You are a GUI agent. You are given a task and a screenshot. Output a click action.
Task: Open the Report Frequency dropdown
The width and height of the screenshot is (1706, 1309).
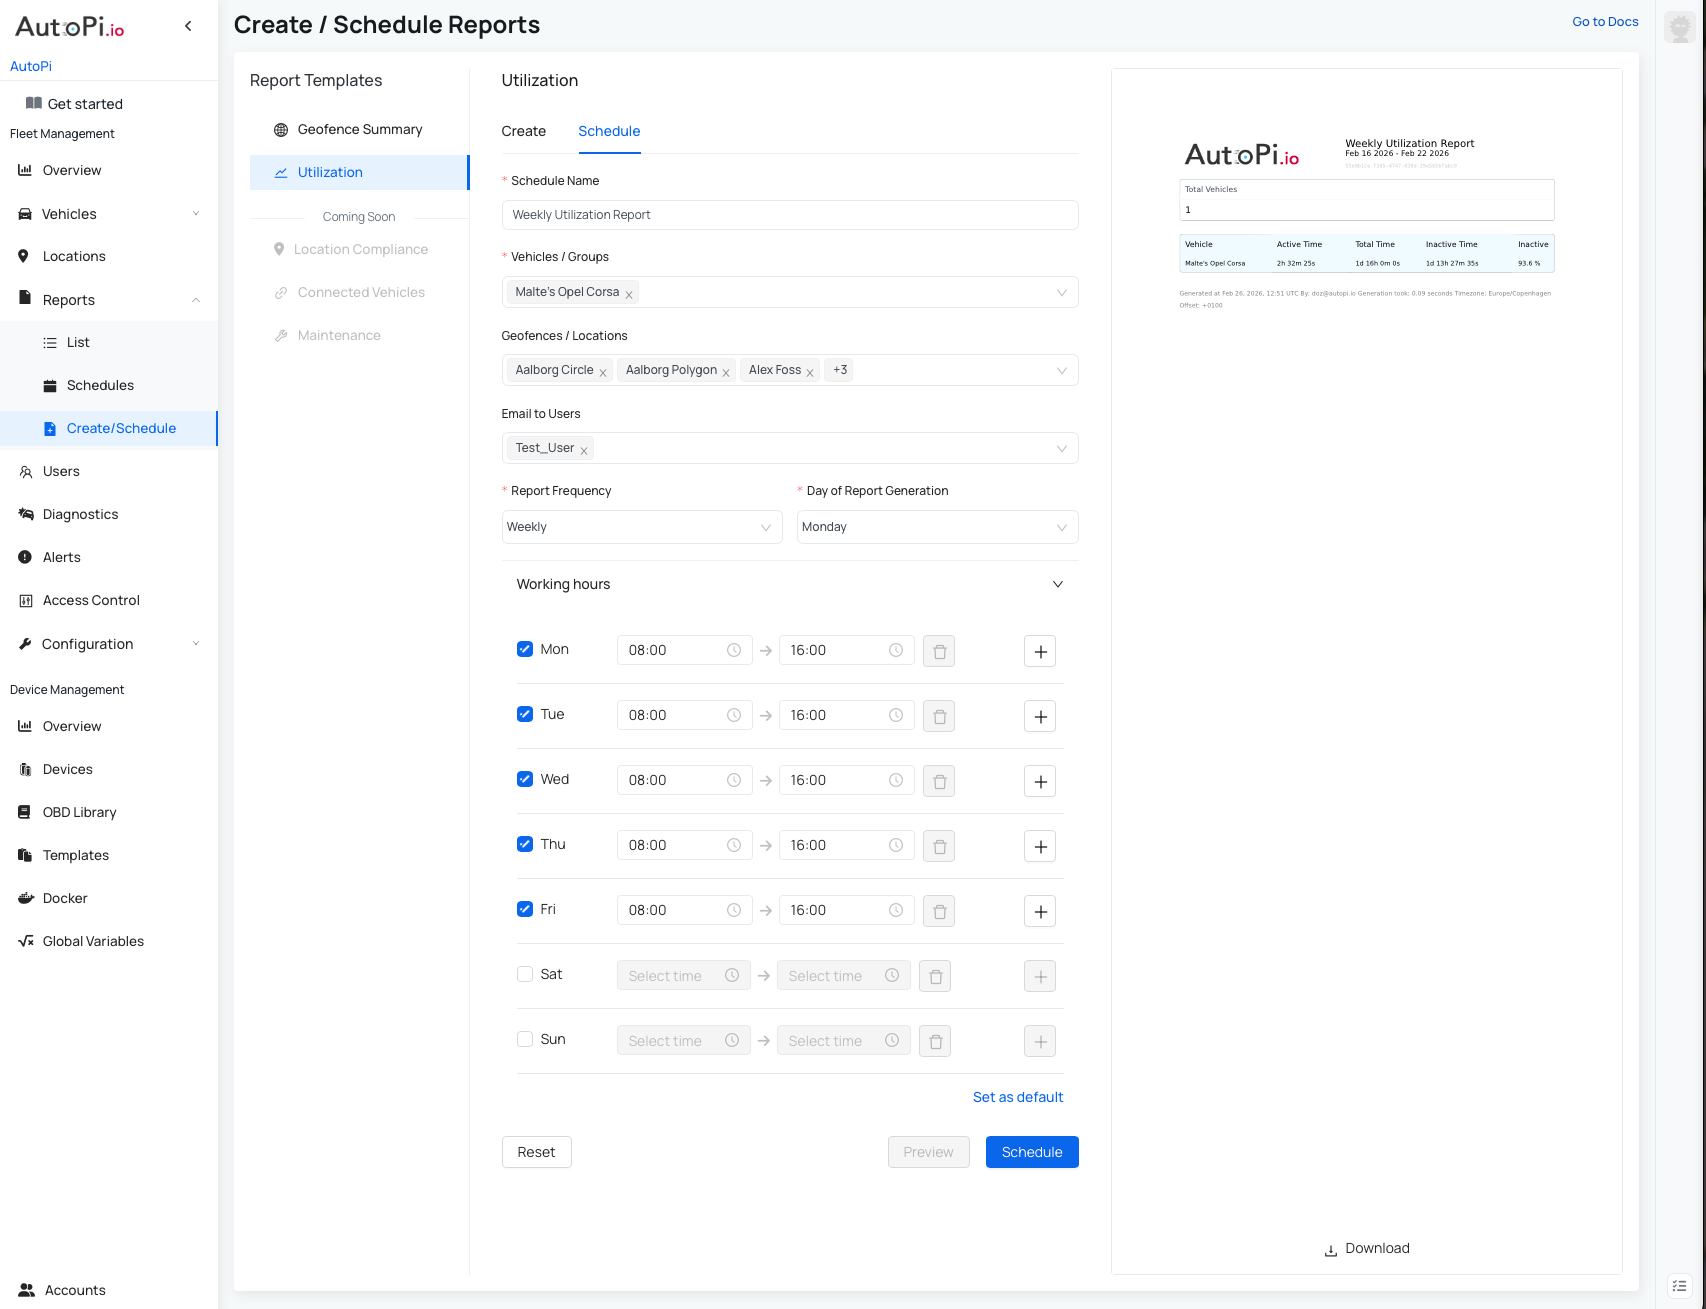641,527
